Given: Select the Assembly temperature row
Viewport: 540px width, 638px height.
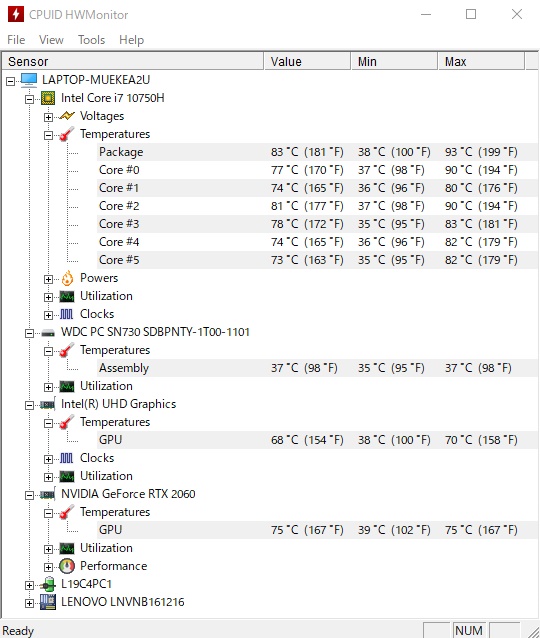Looking at the screenshot, I should [317, 368].
